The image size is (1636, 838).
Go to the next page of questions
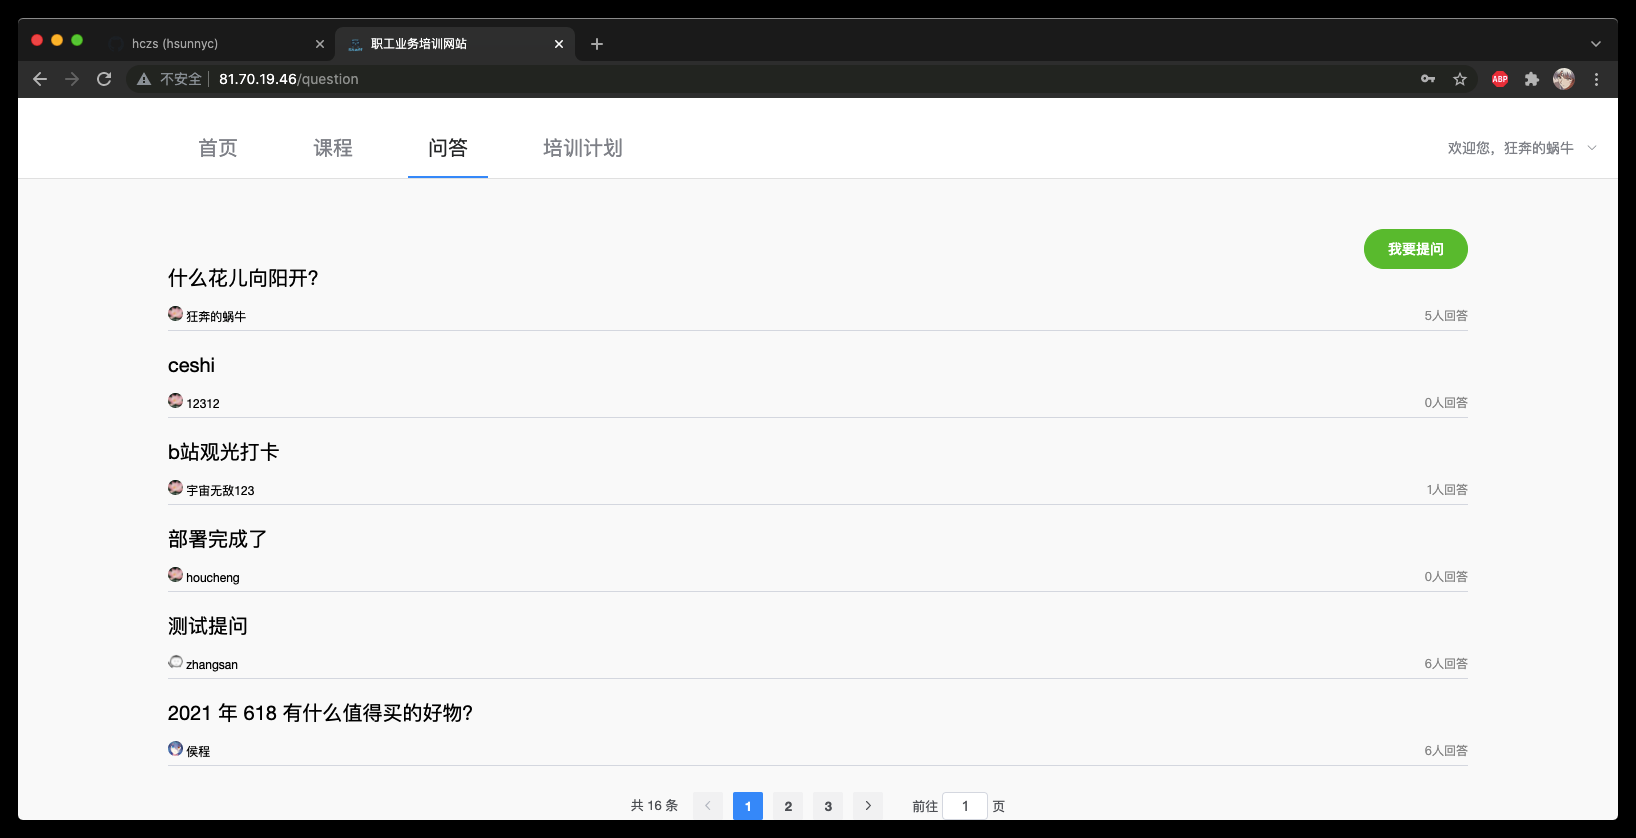(x=868, y=806)
